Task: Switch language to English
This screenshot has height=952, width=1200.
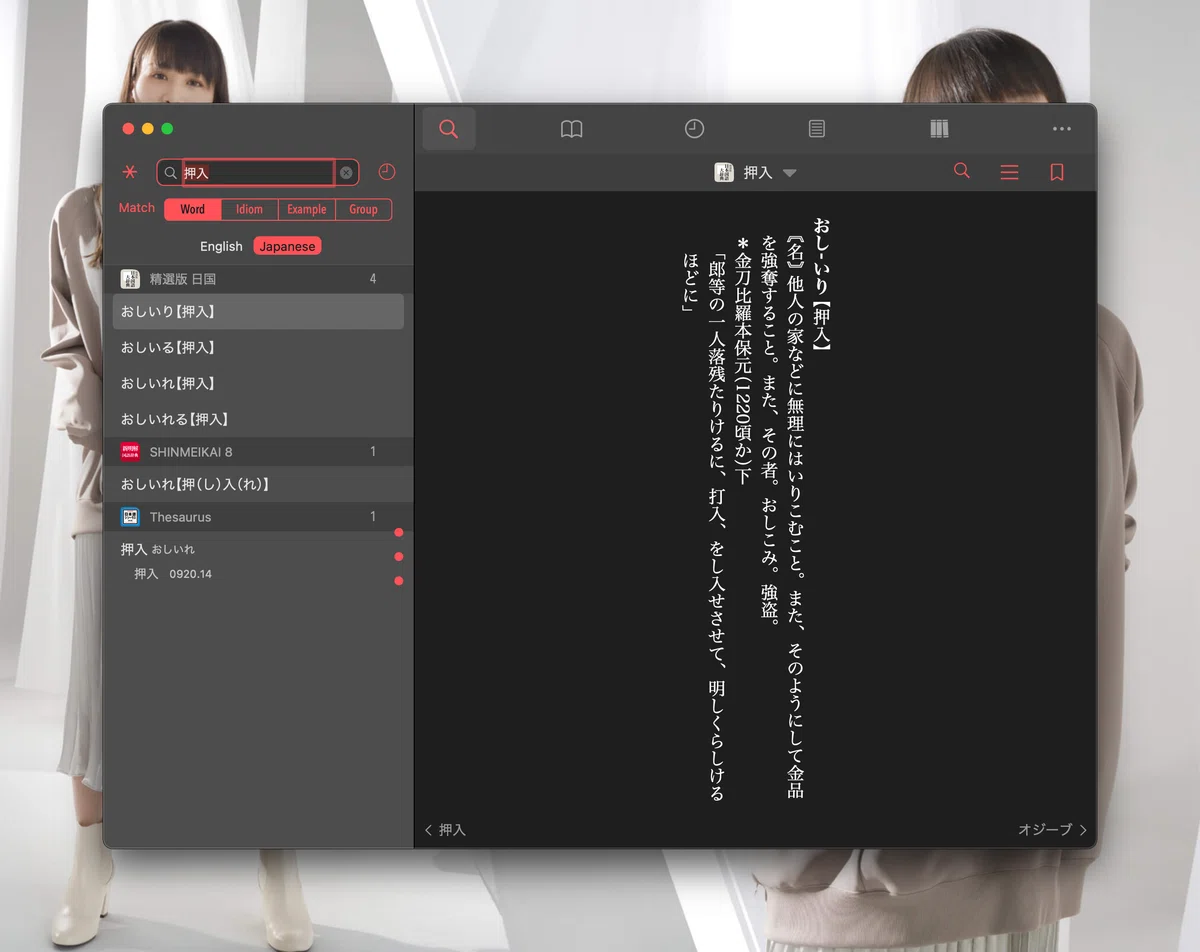Action: click(x=221, y=246)
